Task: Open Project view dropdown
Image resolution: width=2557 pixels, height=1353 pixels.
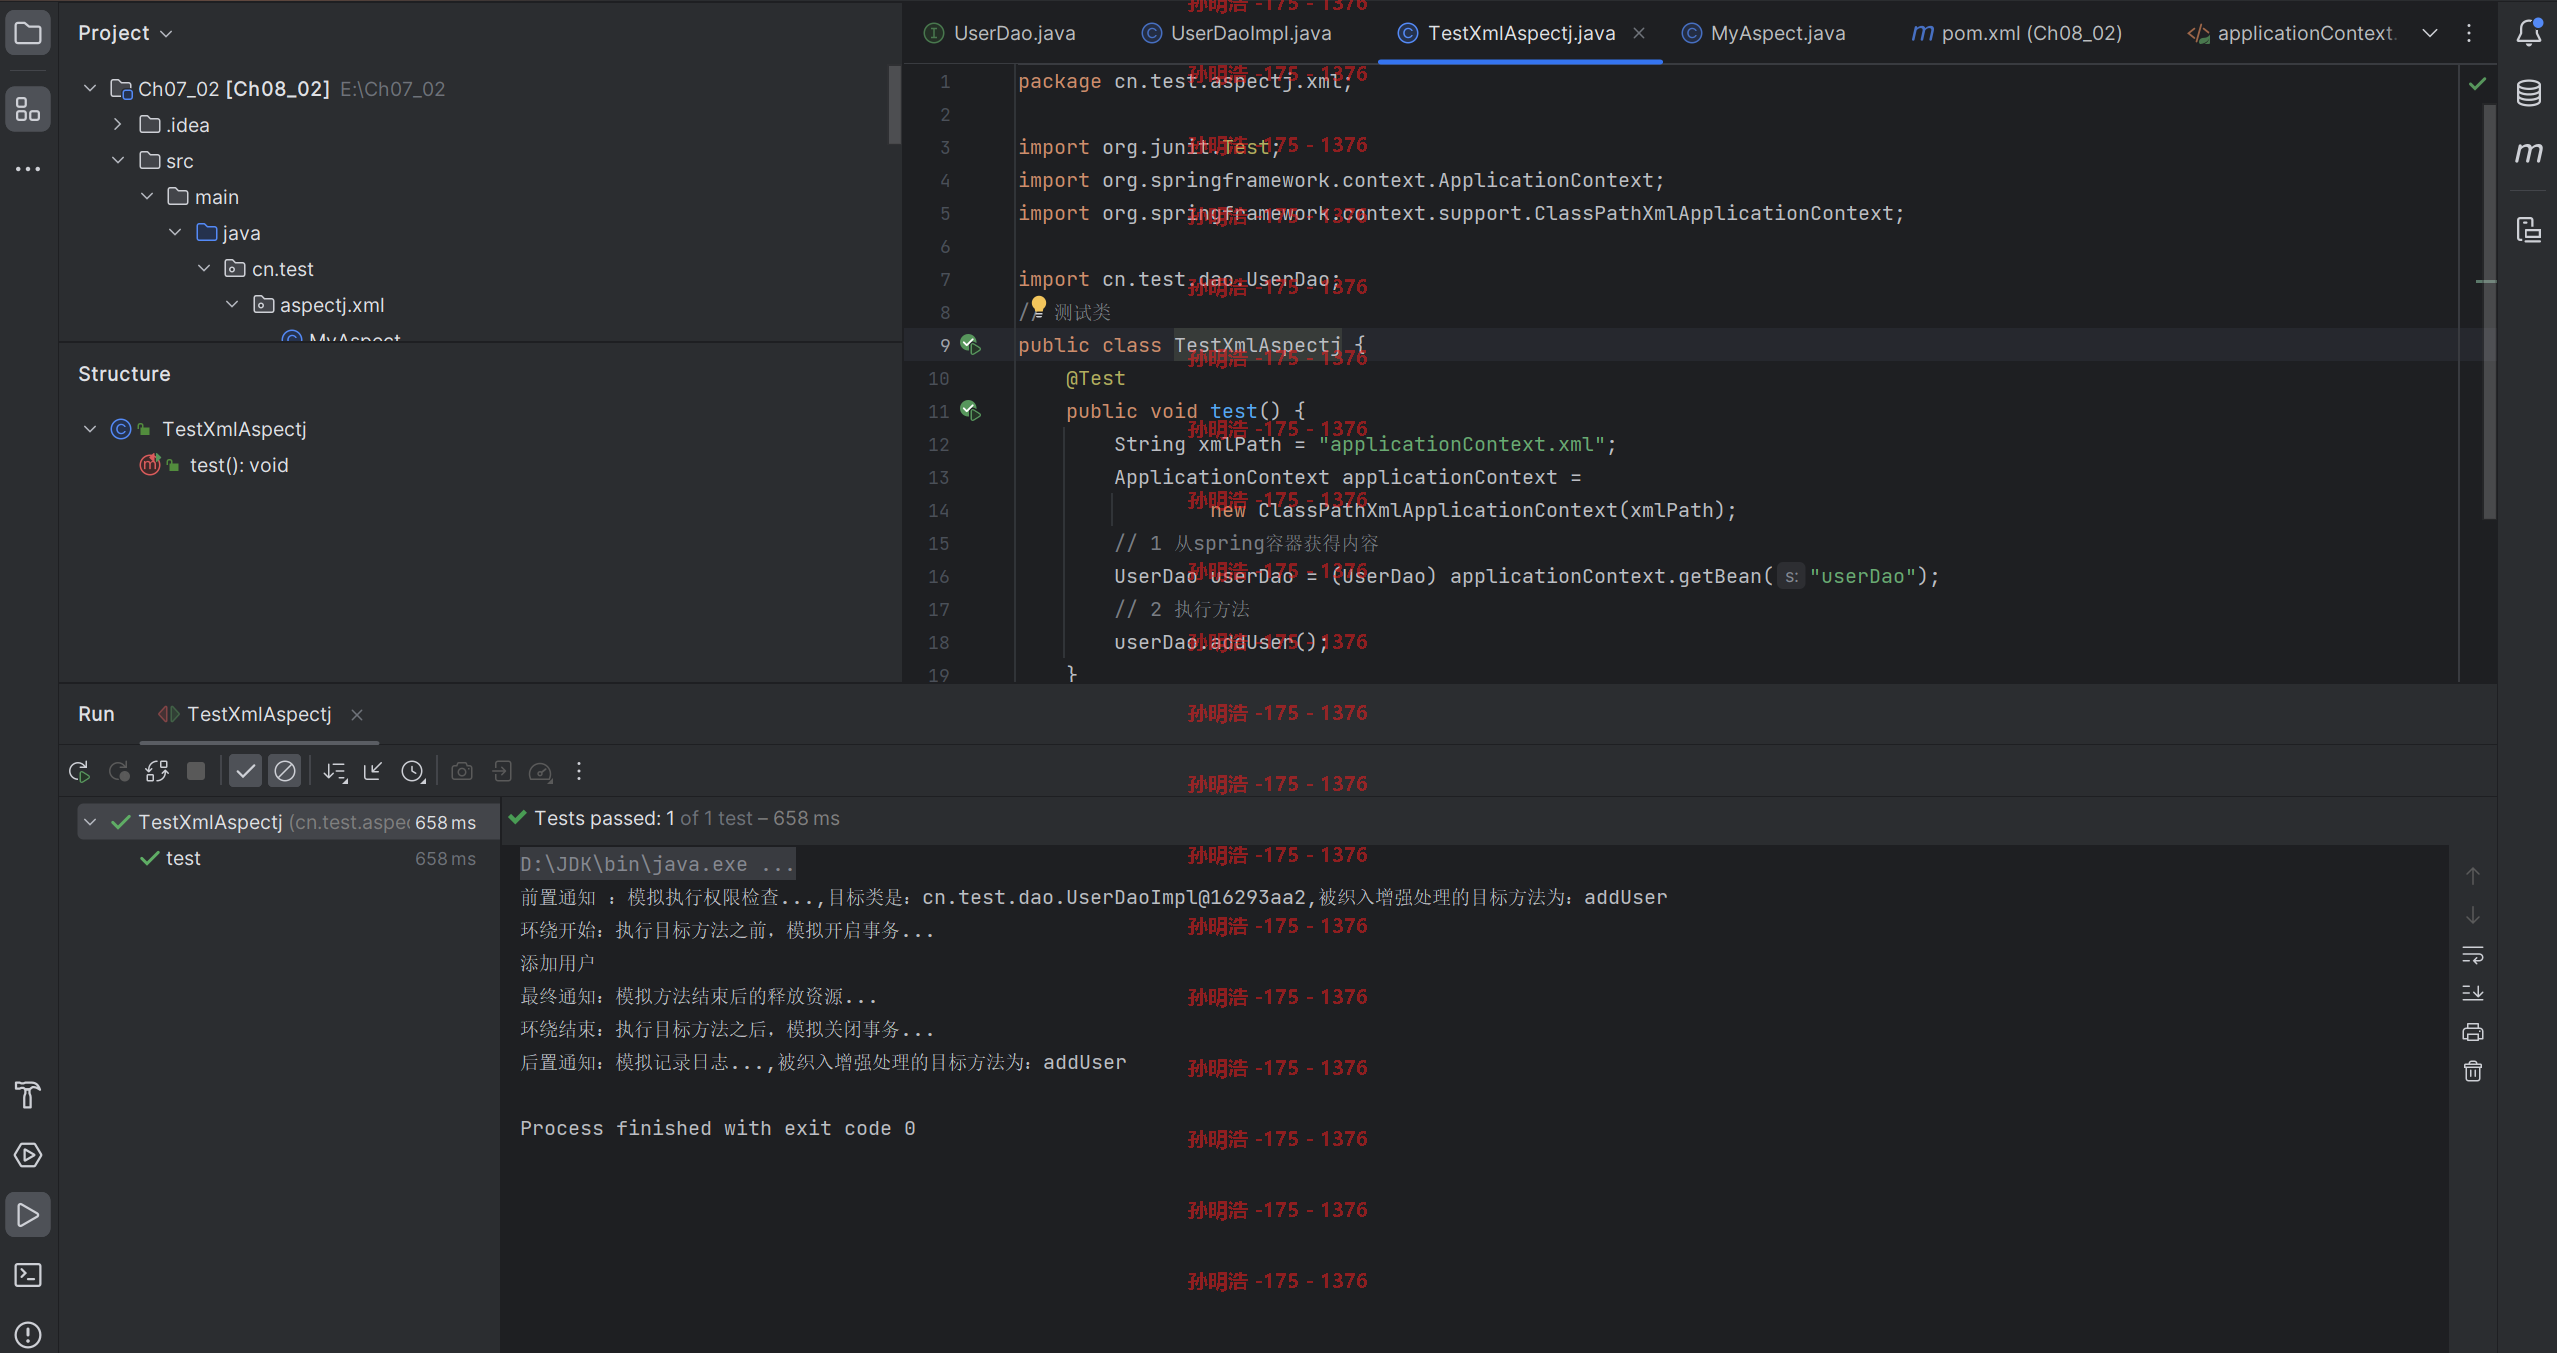Action: pyautogui.click(x=125, y=33)
